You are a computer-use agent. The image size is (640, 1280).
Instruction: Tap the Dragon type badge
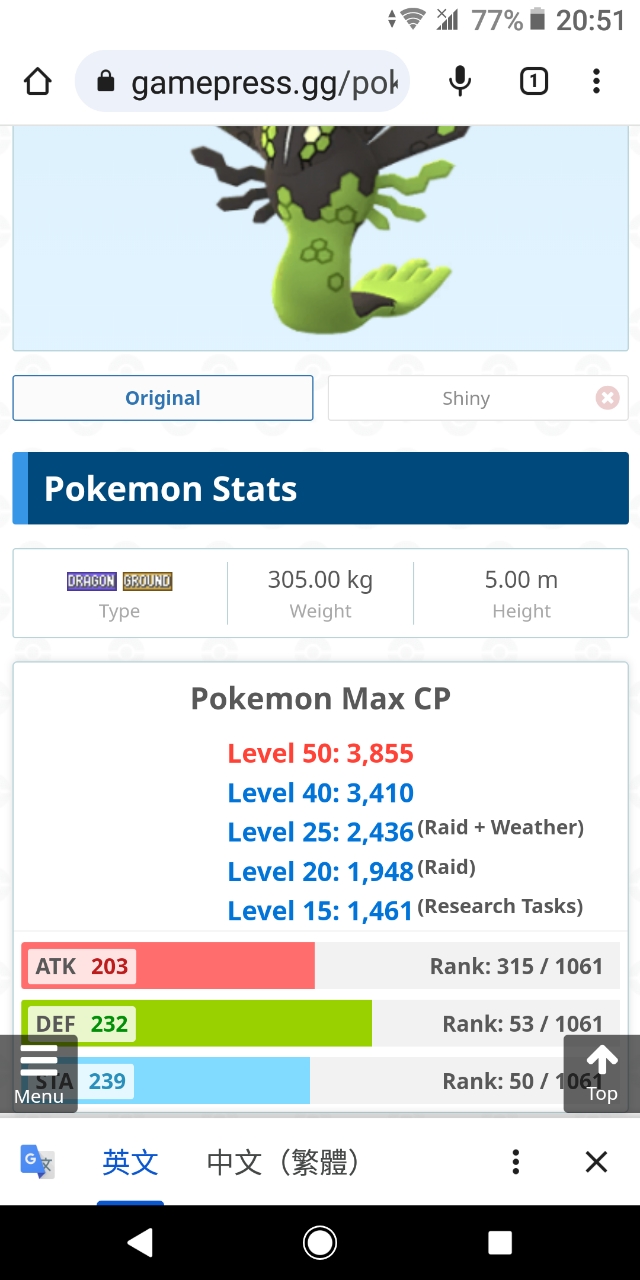coord(92,581)
